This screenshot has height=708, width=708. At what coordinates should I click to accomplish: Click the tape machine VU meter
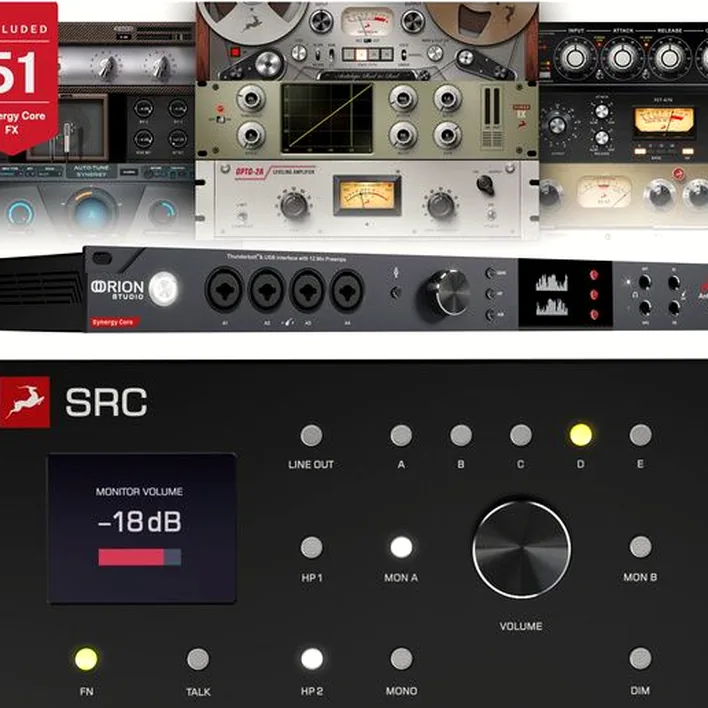[367, 21]
